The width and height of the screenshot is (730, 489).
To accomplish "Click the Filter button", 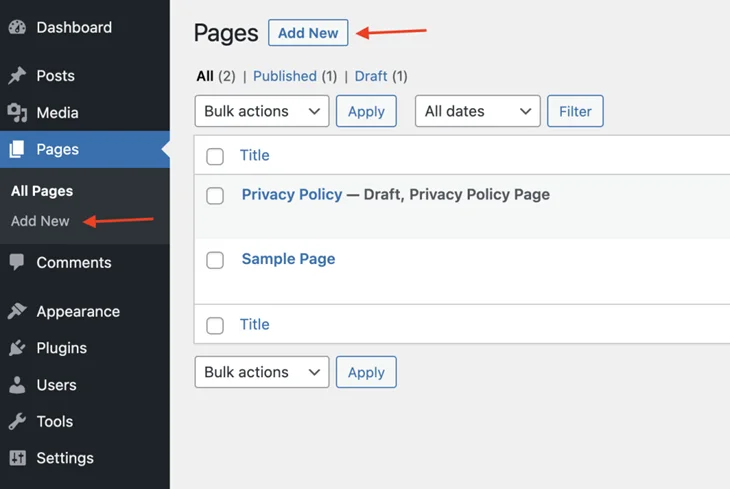I will 575,111.
